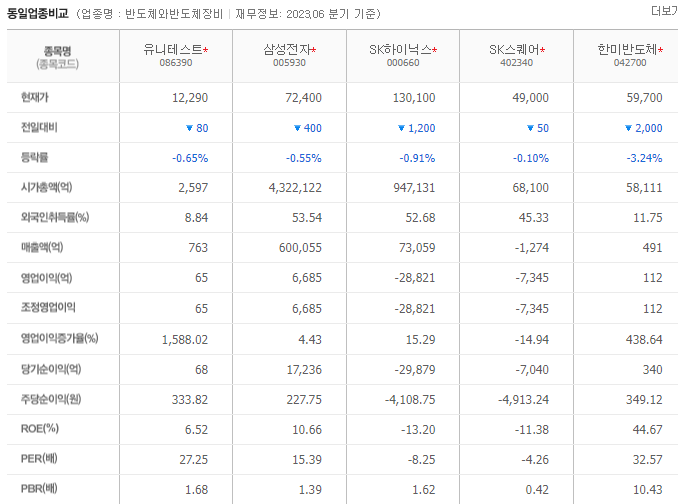Select the 조정영업이익 row label
The height and width of the screenshot is (504, 678).
48,307
